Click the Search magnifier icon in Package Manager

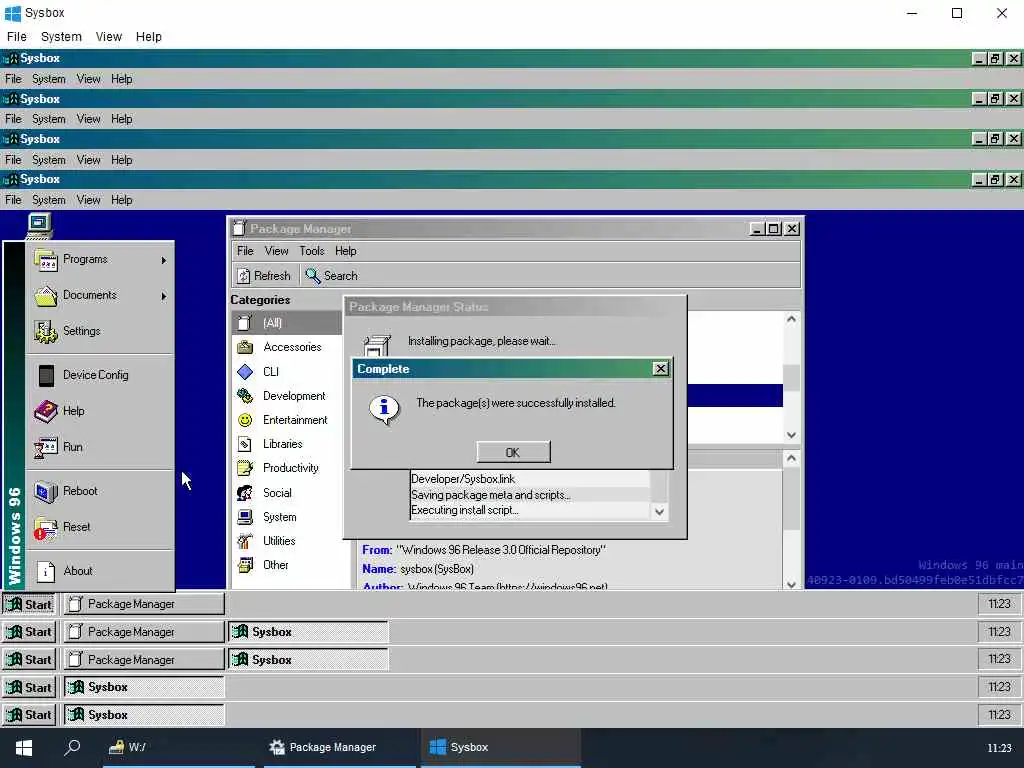pos(313,276)
